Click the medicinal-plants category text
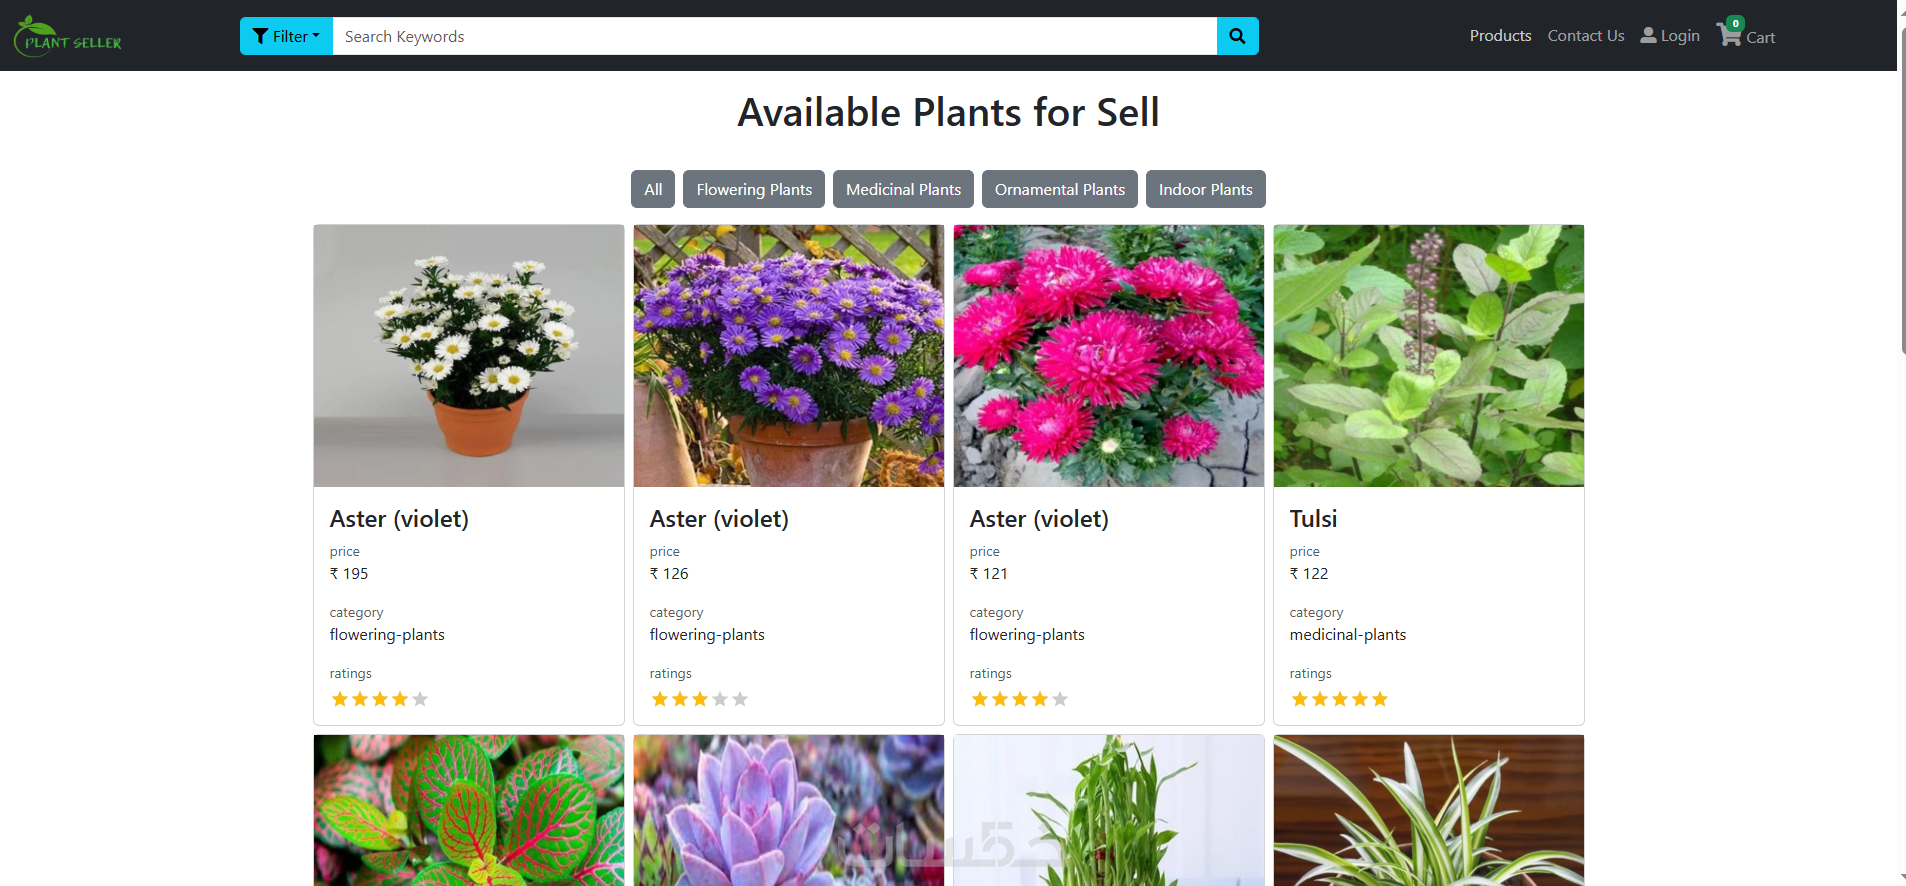This screenshot has height=886, width=1906. [1348, 635]
